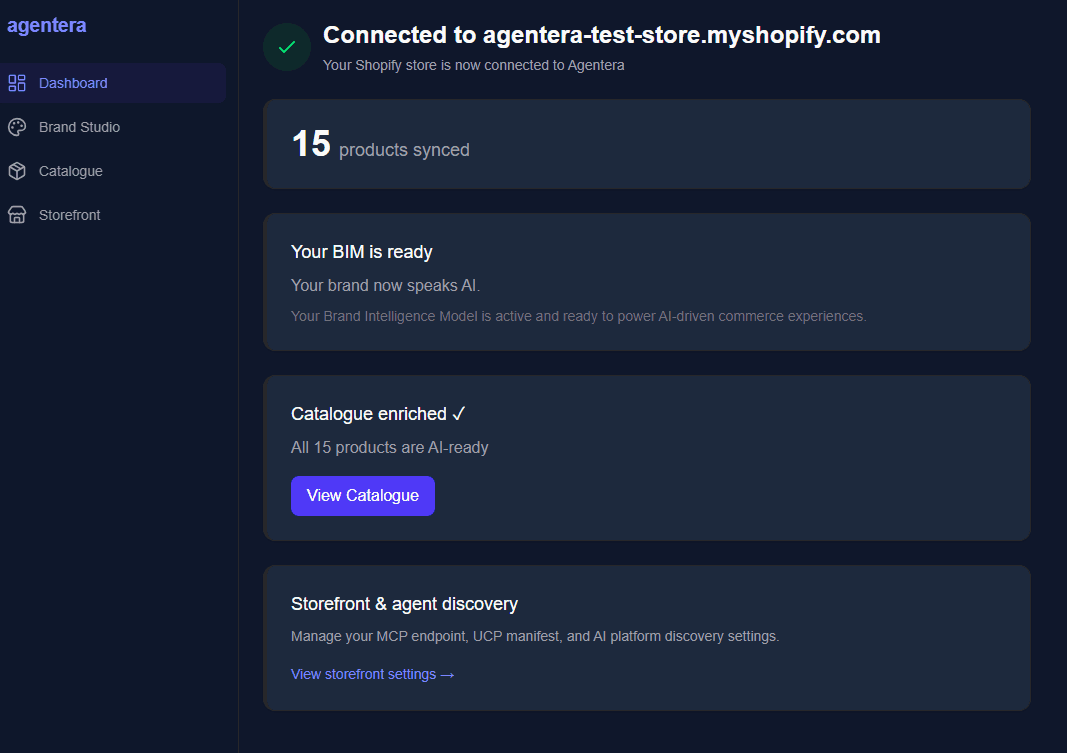Click the Storefront & agent discovery heading

tap(404, 603)
